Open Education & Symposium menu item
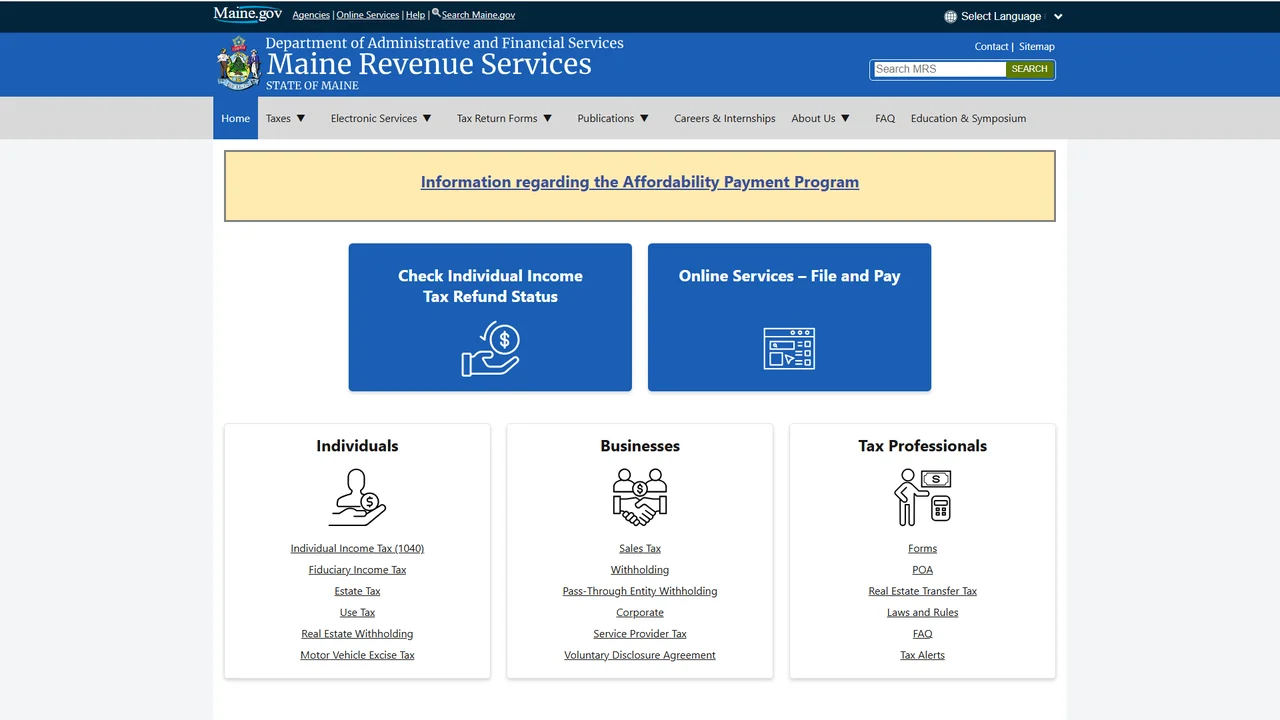The image size is (1280, 720). [x=968, y=118]
